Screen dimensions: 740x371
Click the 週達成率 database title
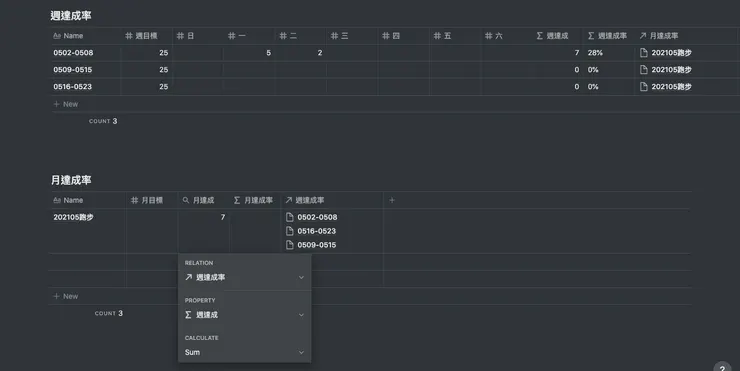[x=71, y=16]
